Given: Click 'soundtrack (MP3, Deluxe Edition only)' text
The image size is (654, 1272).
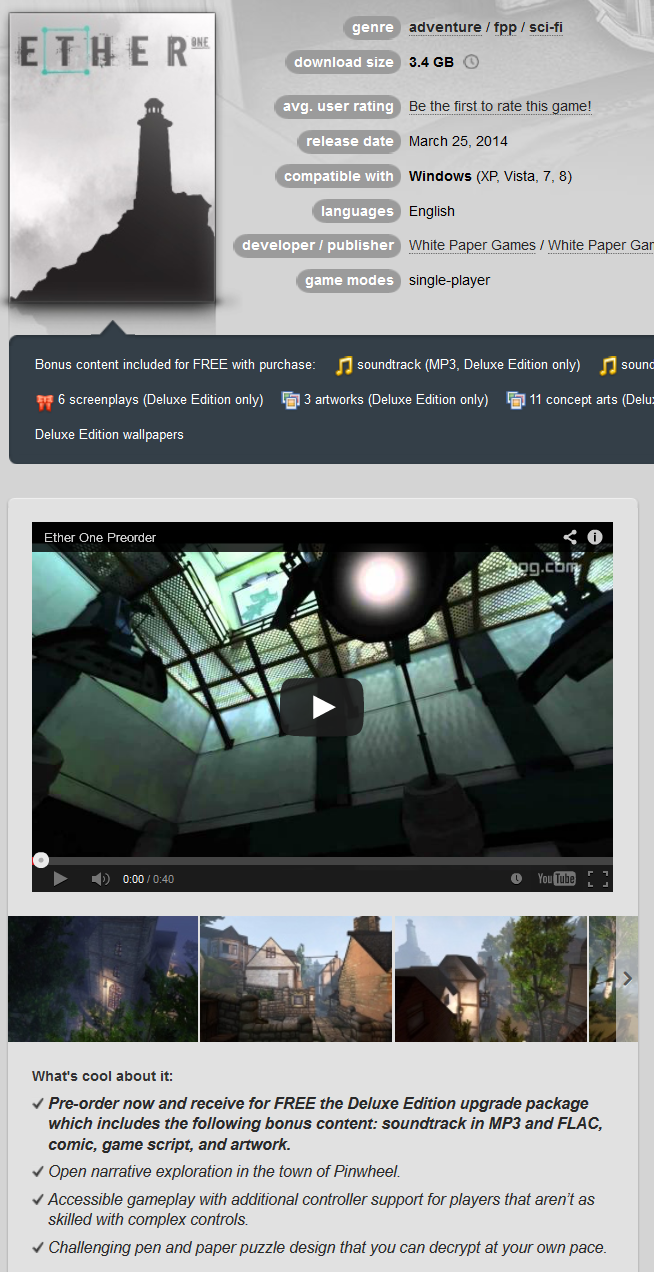Looking at the screenshot, I should pos(468,365).
